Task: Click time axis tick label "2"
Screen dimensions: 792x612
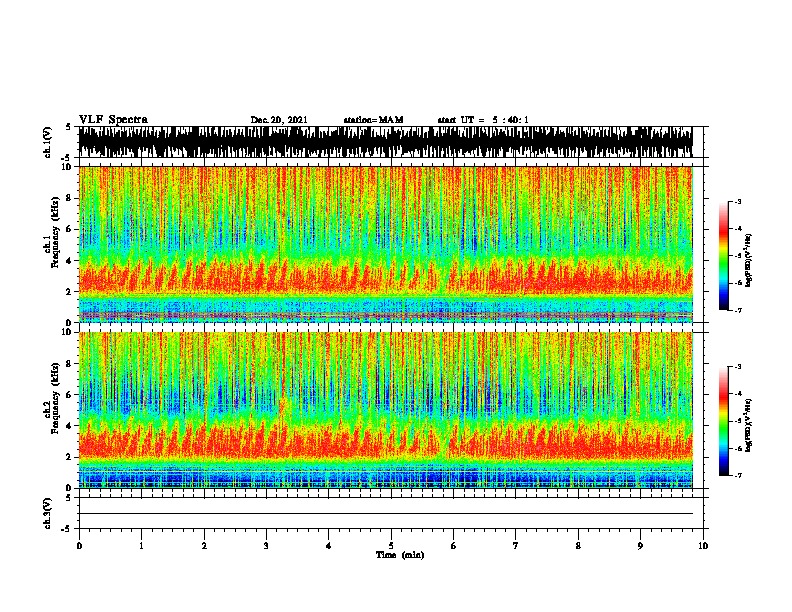Action: pyautogui.click(x=204, y=546)
